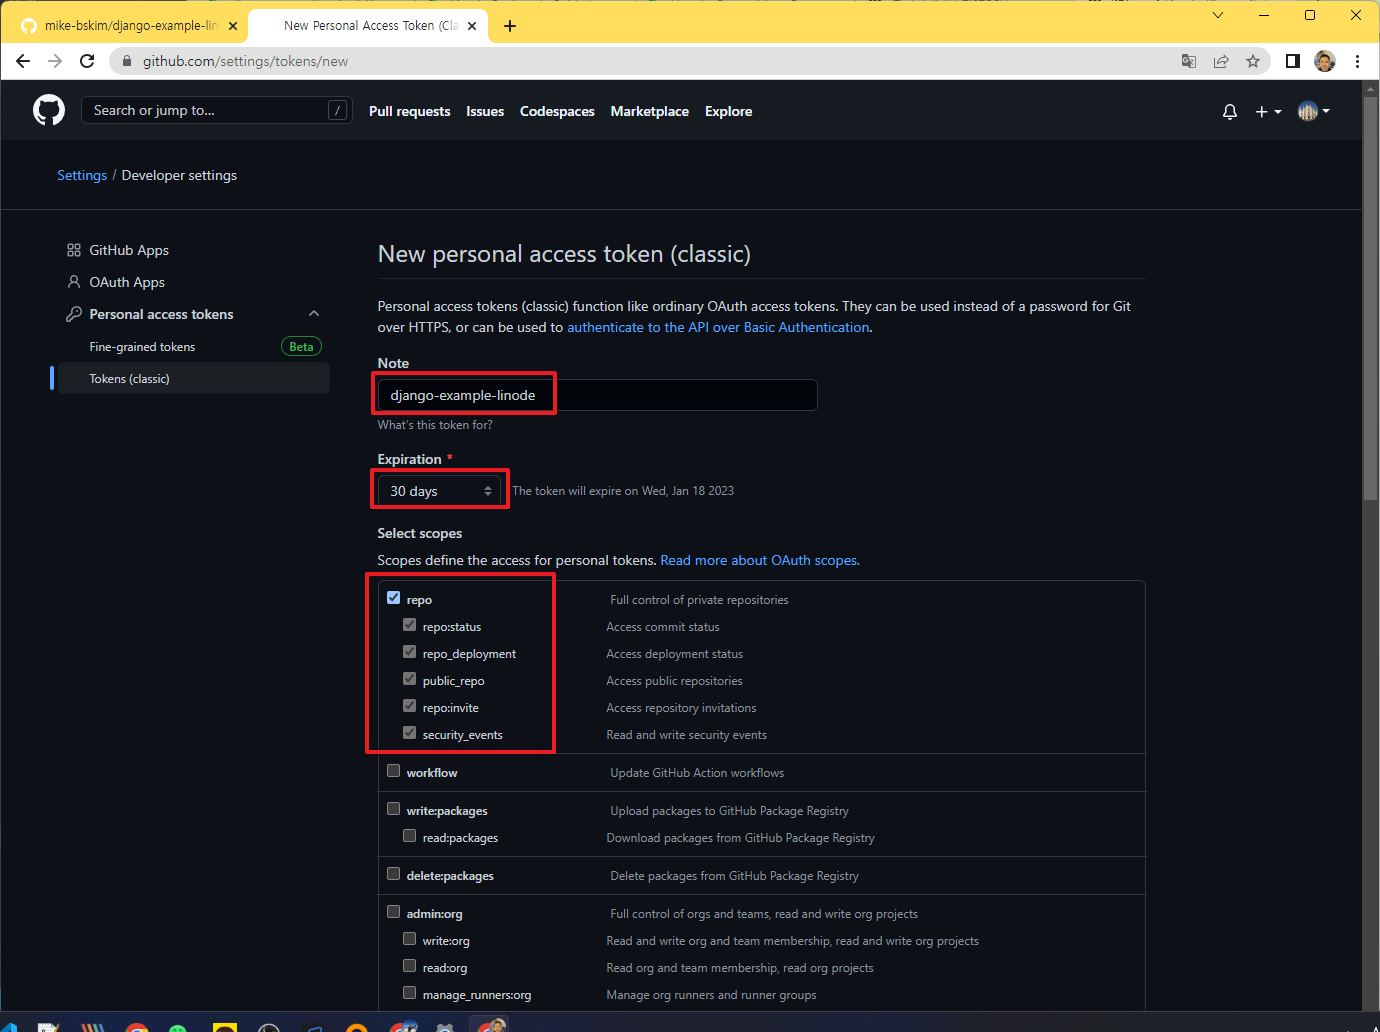Screen dimensions: 1380x1032
Task: Enable the delete:packages checkbox
Action: [393, 874]
